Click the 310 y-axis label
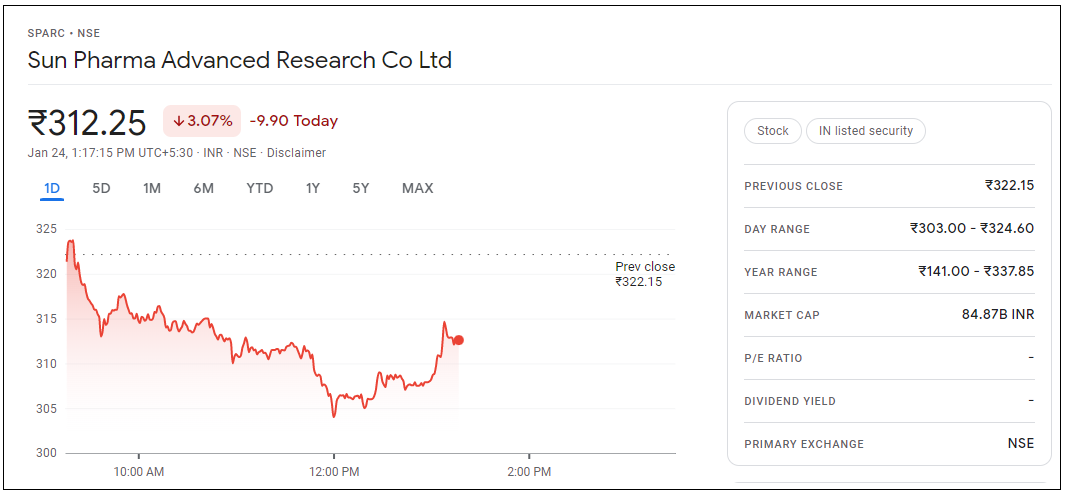The width and height of the screenshot is (1065, 494). click(x=46, y=364)
